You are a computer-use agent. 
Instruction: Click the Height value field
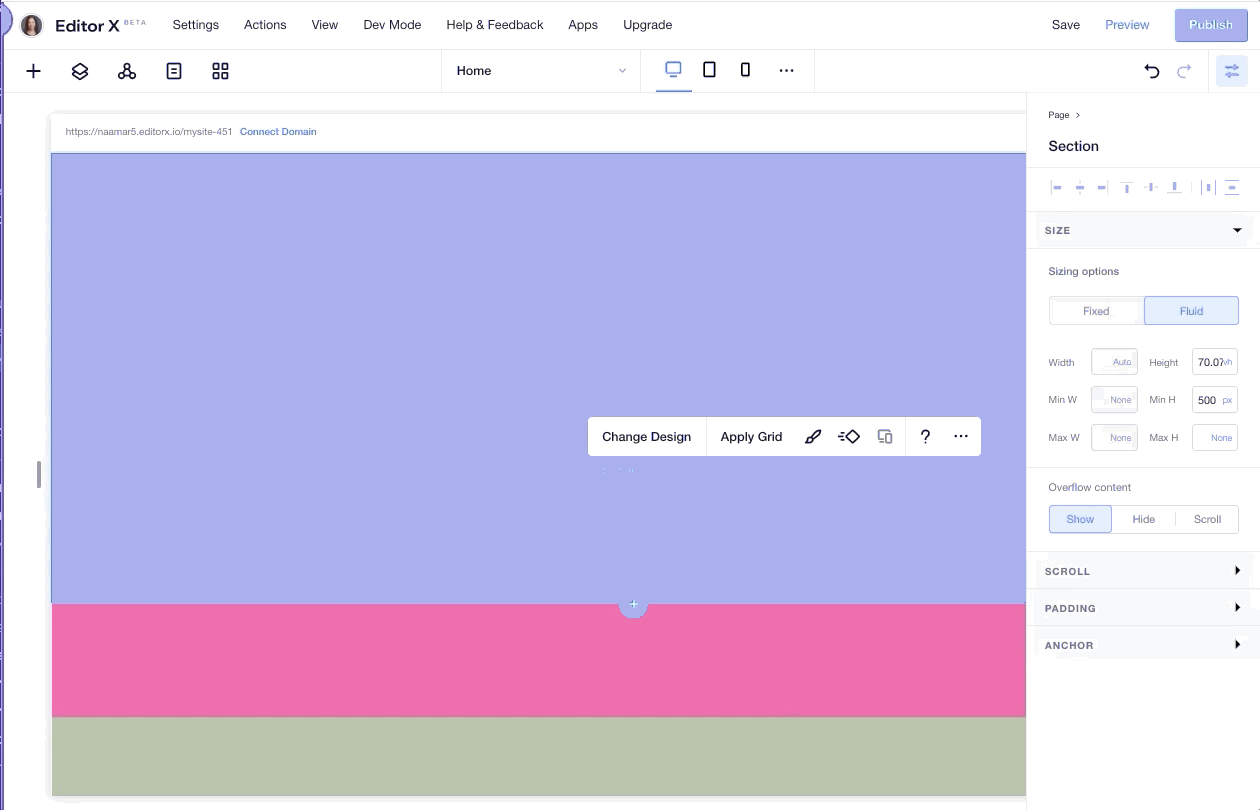coord(1214,362)
